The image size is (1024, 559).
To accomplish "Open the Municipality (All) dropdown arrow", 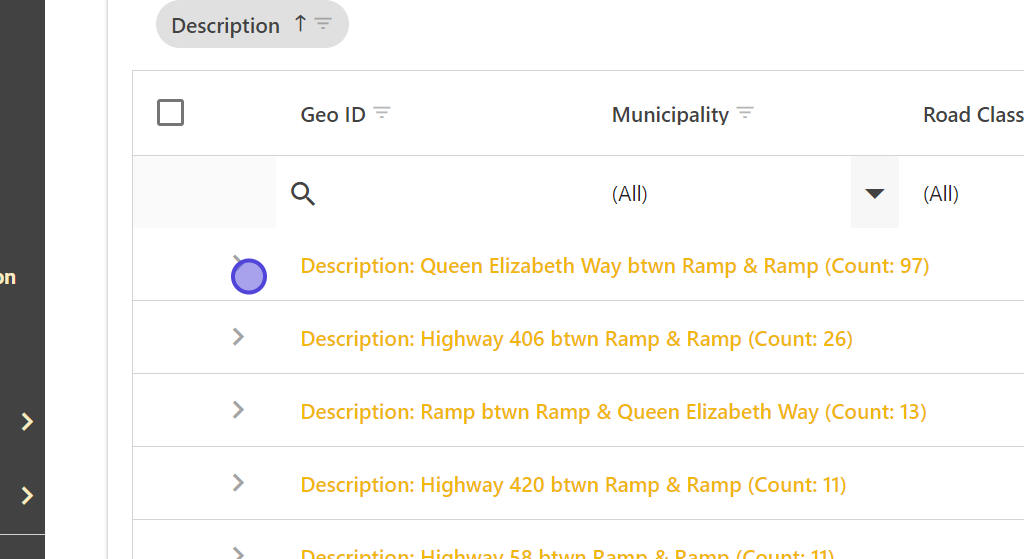I will pyautogui.click(x=875, y=193).
